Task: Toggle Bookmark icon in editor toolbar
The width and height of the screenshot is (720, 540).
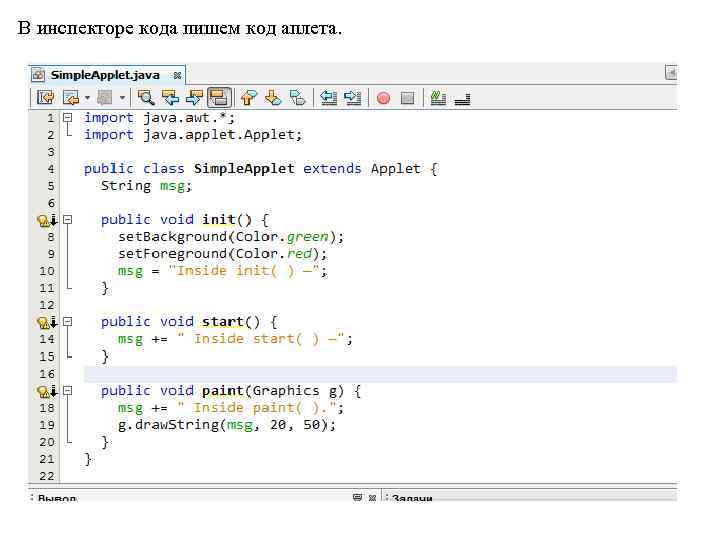Action: 297,97
